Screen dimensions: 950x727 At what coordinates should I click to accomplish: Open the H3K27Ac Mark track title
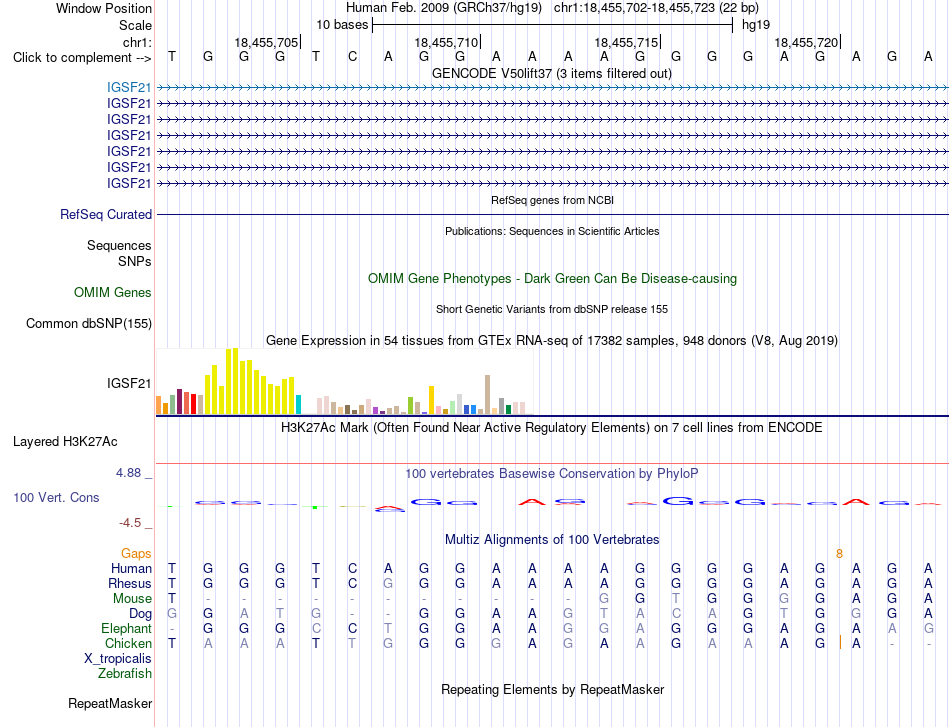point(552,428)
